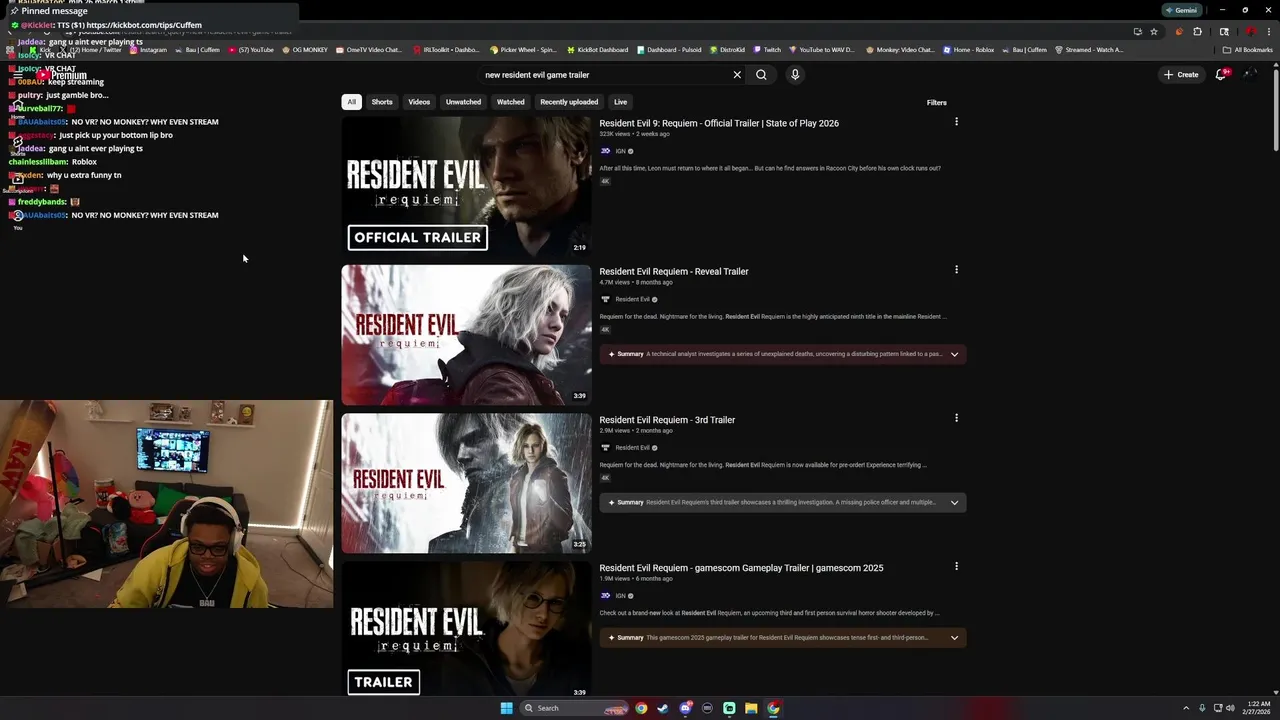The height and width of the screenshot is (720, 1280).
Task: Select the Live filter chip
Action: [x=621, y=102]
